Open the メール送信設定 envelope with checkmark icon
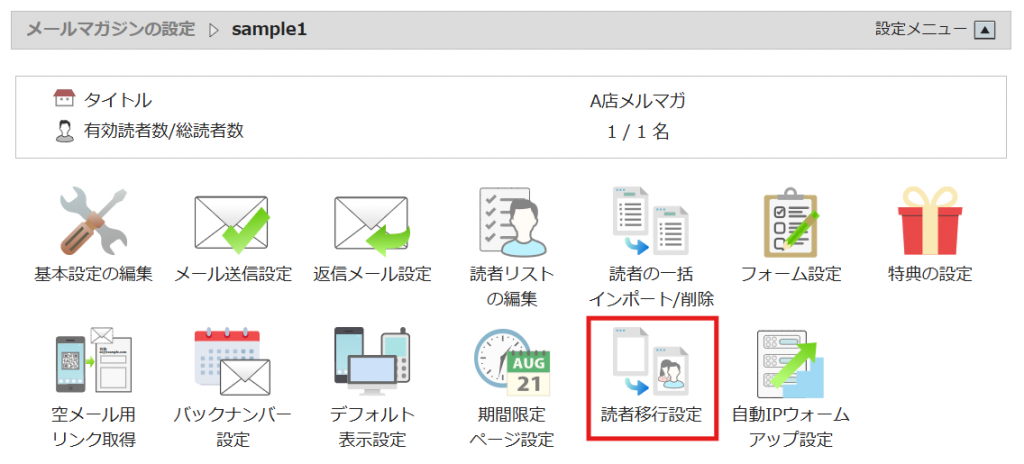 [x=232, y=224]
